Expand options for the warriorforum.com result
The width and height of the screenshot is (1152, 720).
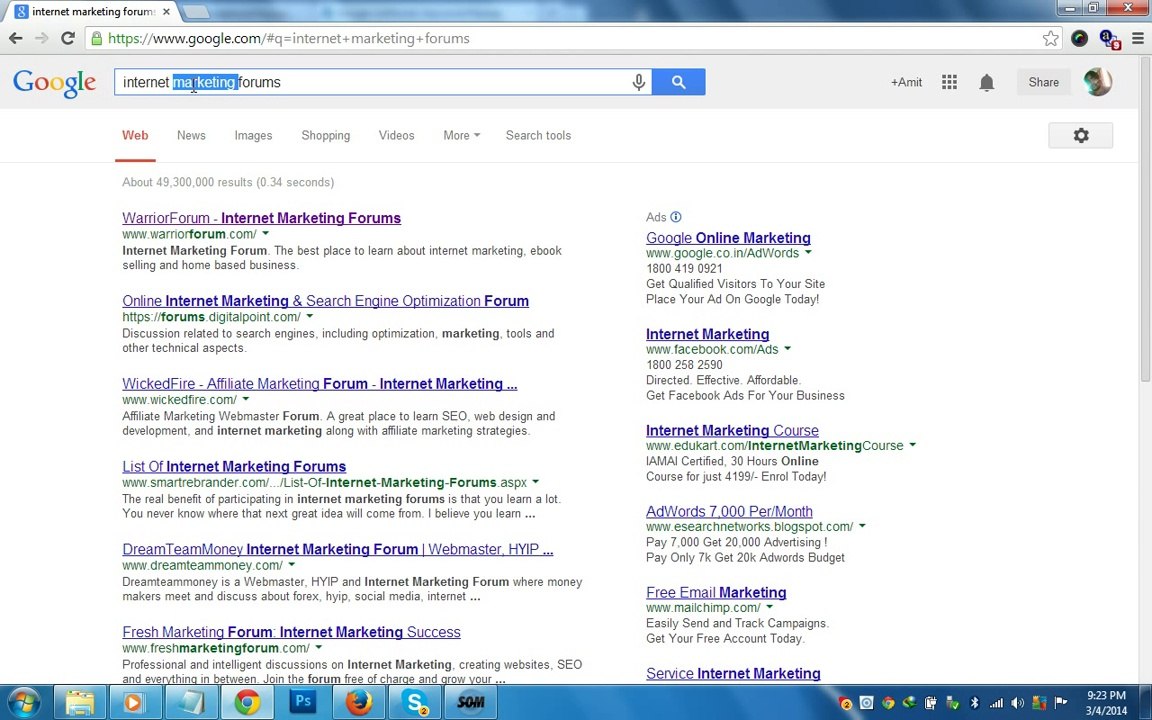(x=265, y=234)
